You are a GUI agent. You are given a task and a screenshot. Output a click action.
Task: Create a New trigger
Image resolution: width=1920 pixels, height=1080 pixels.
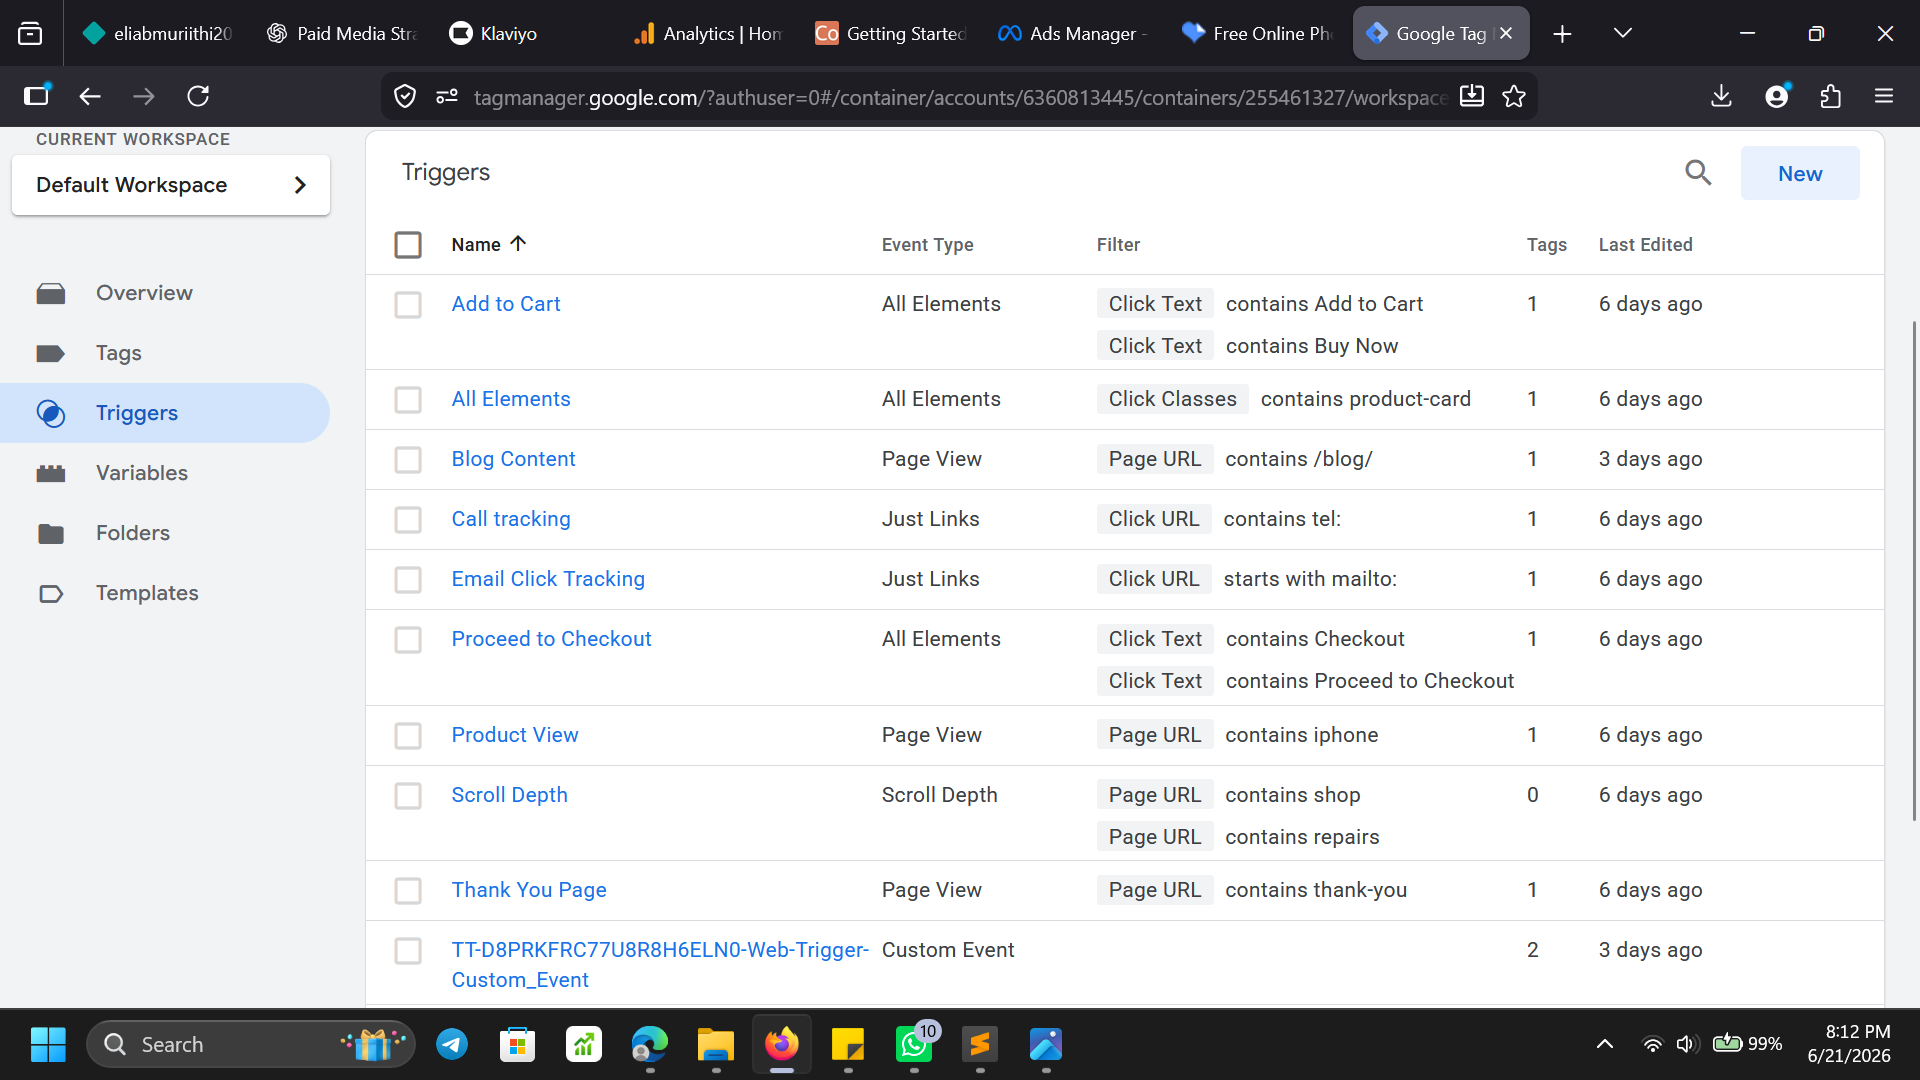click(1800, 173)
